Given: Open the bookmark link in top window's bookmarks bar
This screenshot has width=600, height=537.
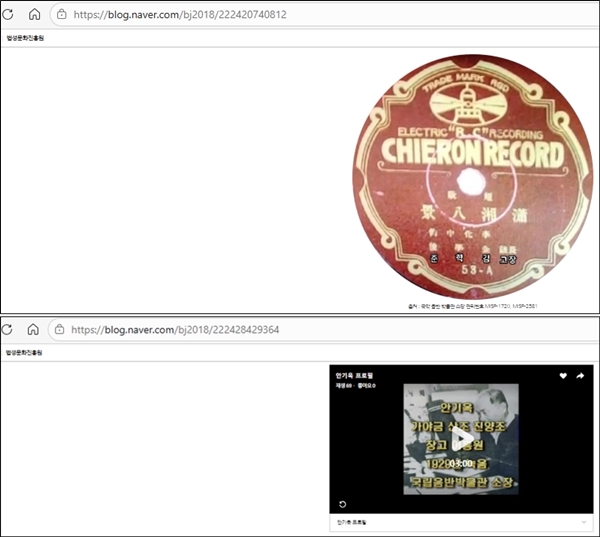Looking at the screenshot, I should (x=25, y=39).
